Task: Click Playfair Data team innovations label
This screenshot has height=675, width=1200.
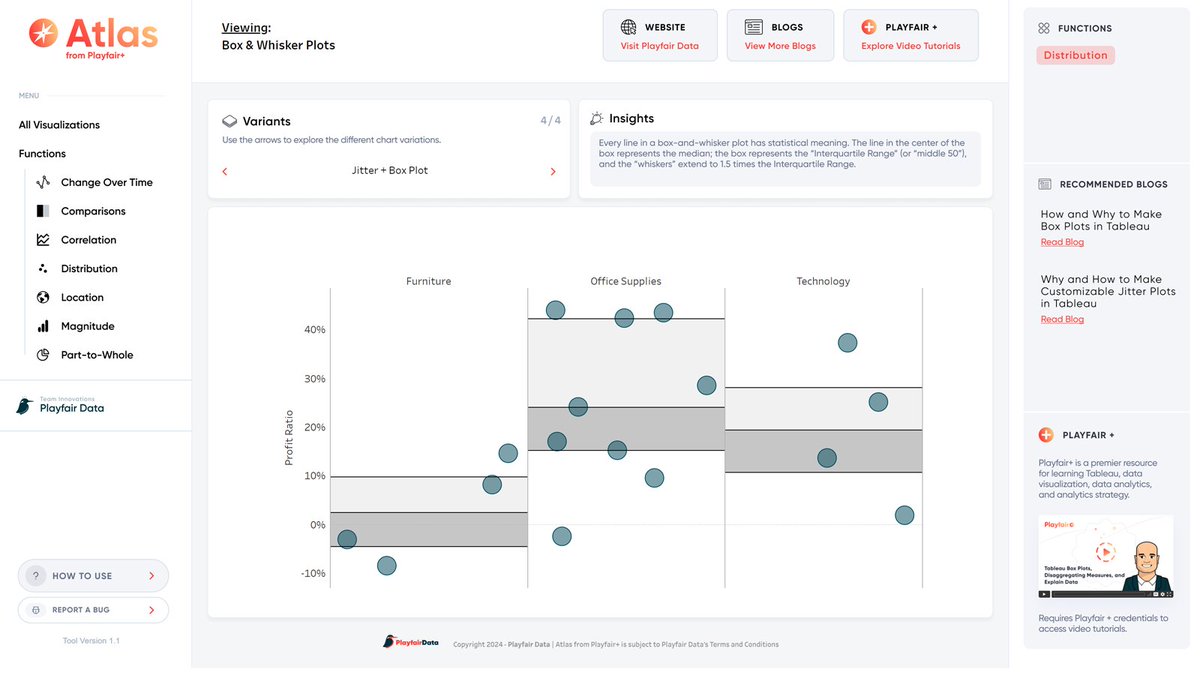Action: click(x=72, y=405)
